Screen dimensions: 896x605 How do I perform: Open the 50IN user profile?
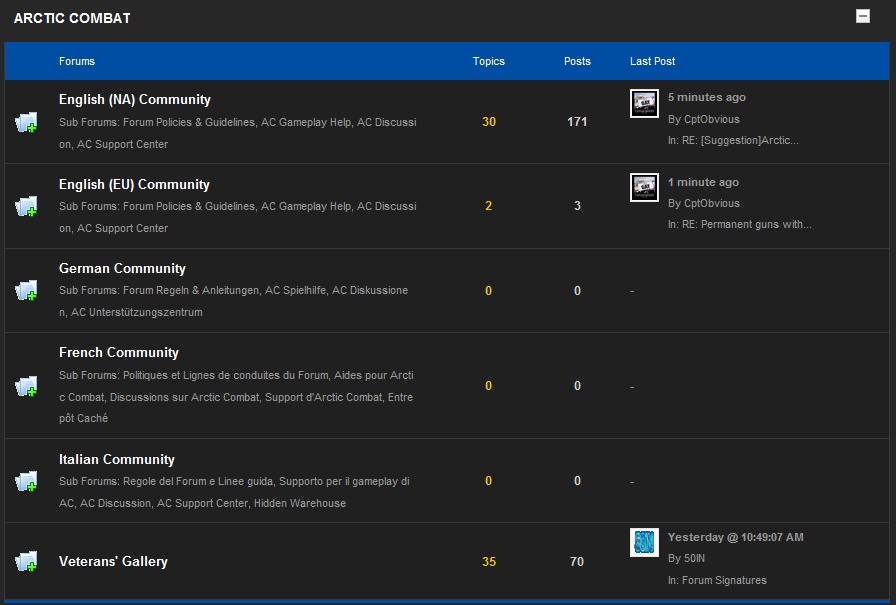tap(694, 558)
